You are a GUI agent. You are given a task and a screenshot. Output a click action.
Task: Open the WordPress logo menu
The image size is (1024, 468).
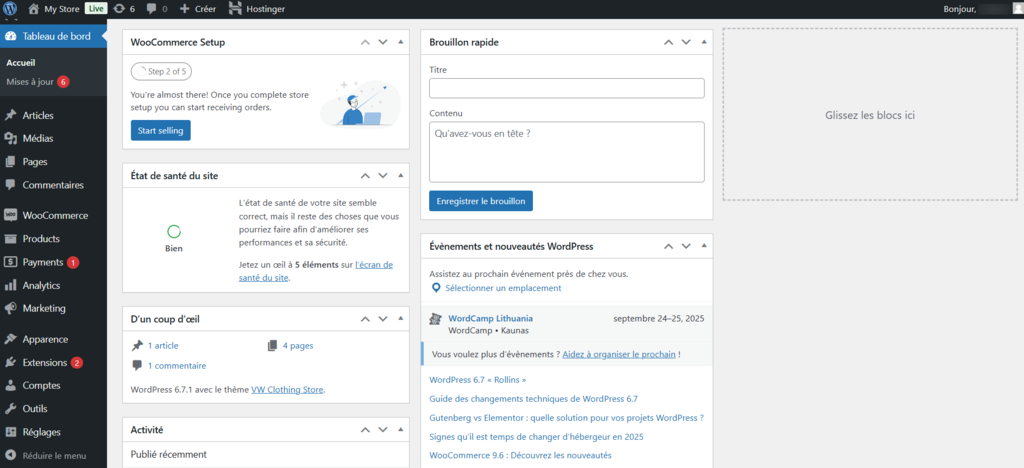click(10, 9)
